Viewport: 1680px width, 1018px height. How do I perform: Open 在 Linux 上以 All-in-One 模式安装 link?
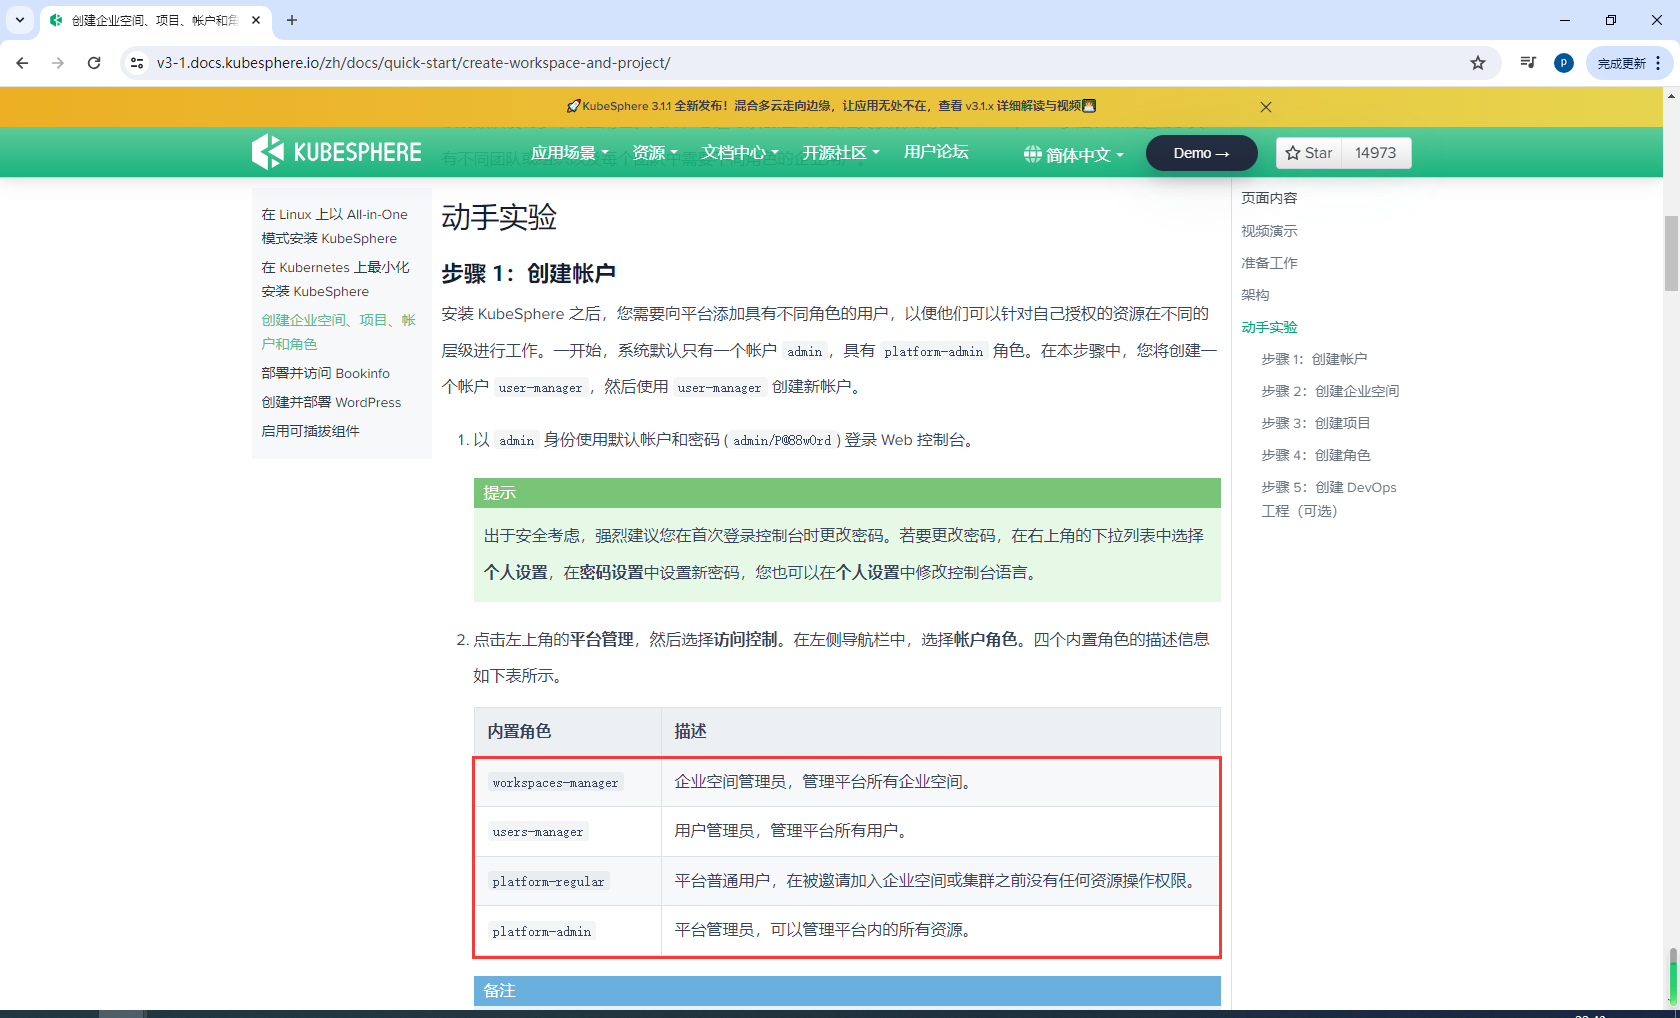[x=334, y=226]
